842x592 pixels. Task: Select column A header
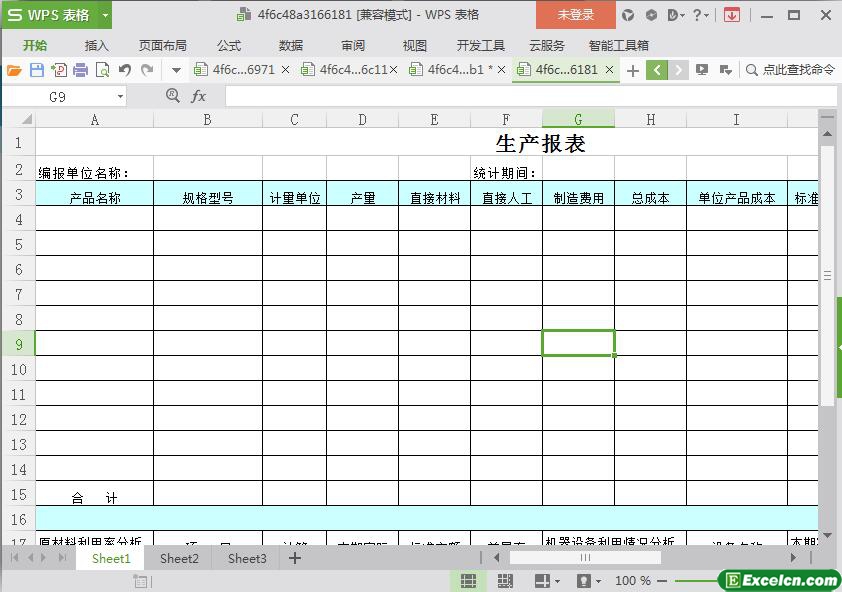point(95,119)
